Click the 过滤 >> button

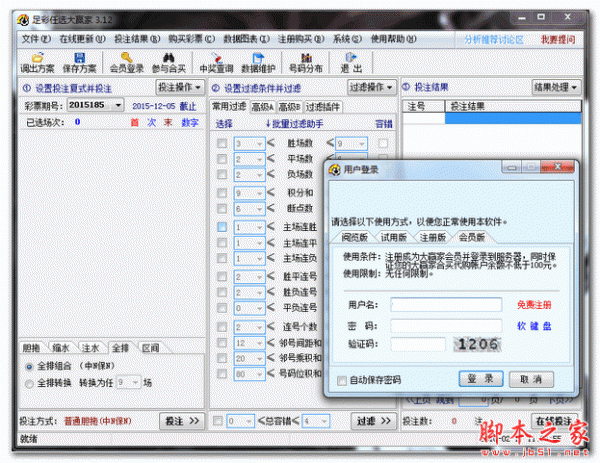pyautogui.click(x=373, y=421)
